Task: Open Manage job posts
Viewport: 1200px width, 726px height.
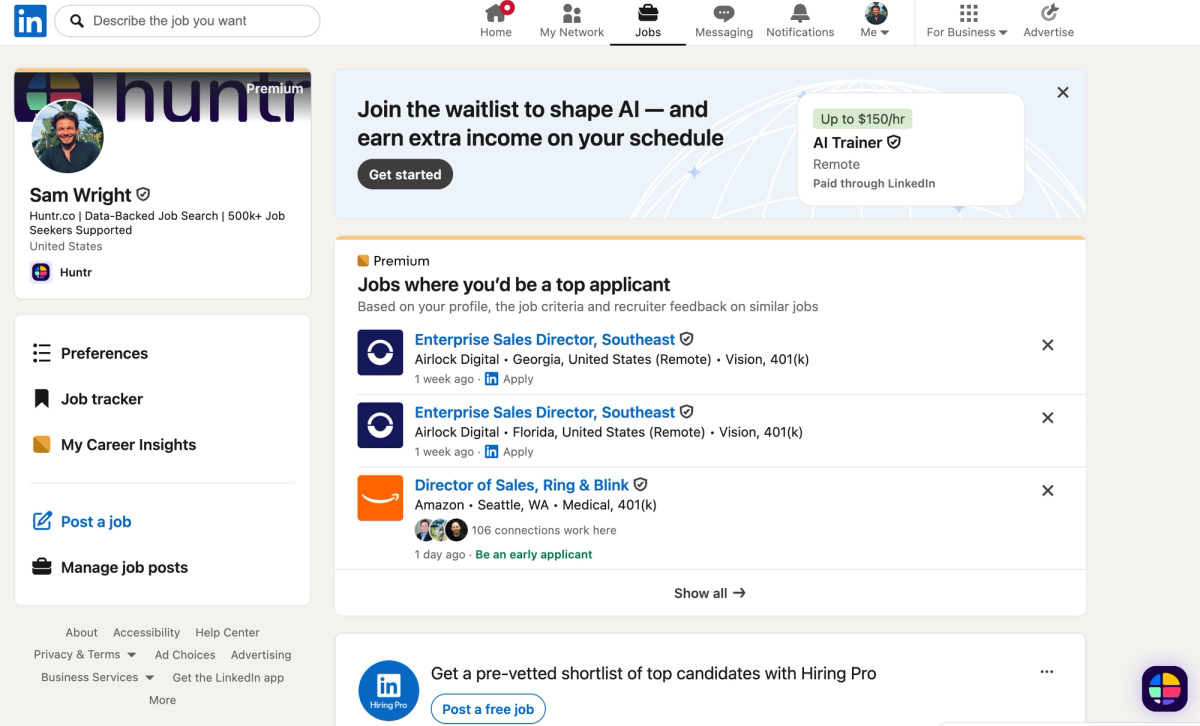Action: tap(124, 567)
